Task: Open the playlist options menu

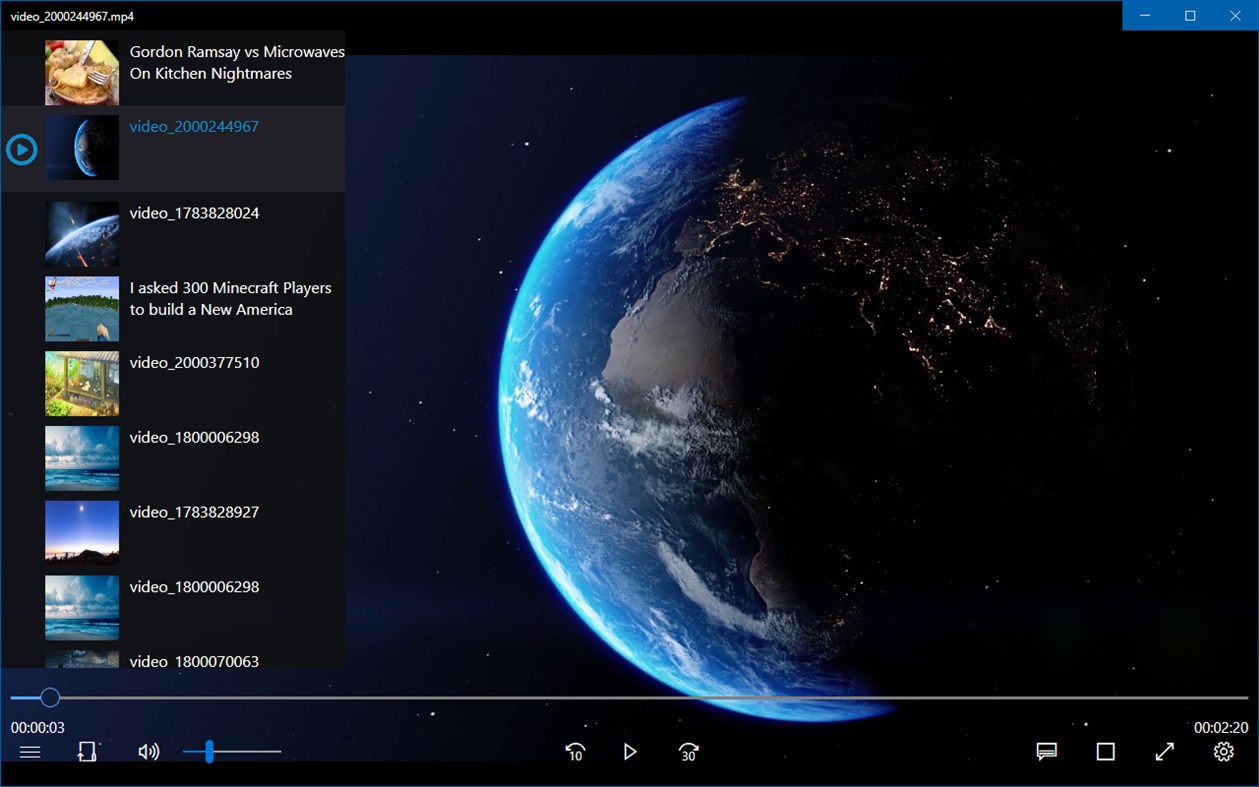Action: 30,751
